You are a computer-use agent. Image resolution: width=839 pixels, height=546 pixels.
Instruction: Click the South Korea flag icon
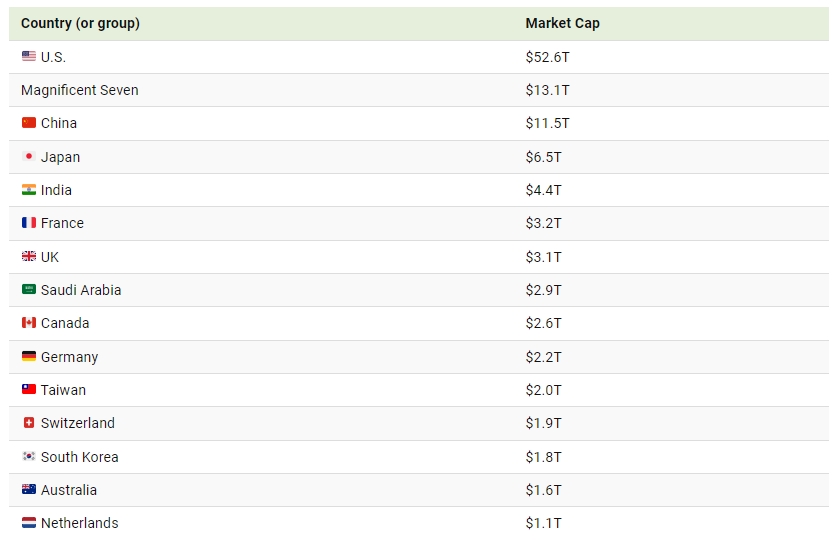pos(29,457)
